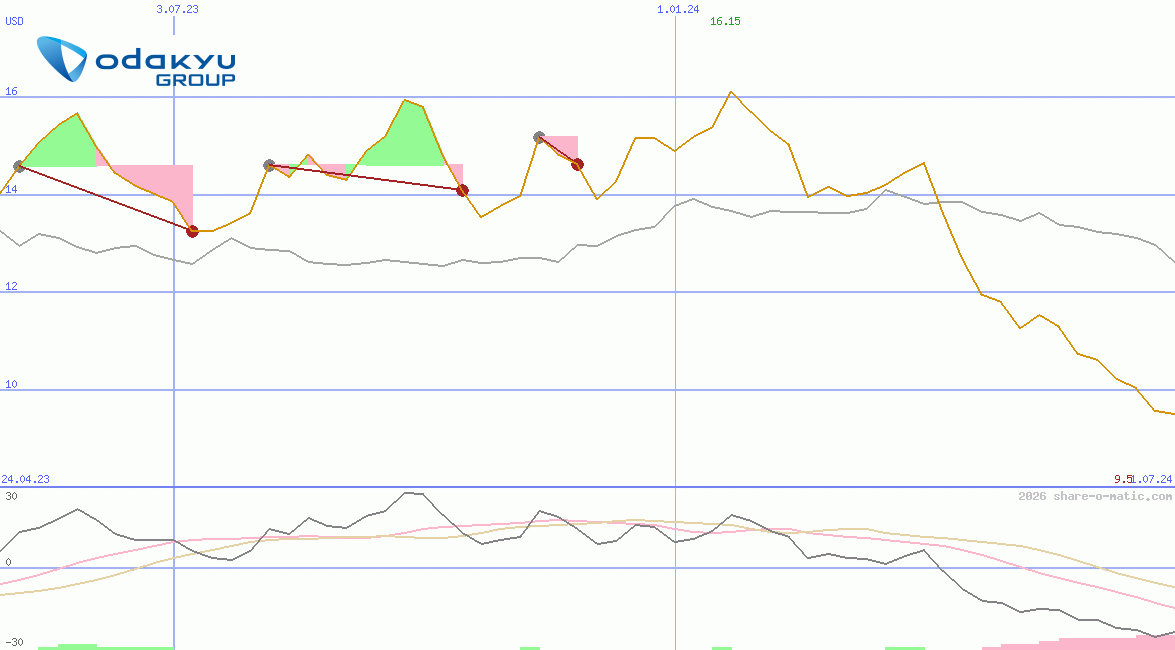Click the USD currency label

point(15,22)
